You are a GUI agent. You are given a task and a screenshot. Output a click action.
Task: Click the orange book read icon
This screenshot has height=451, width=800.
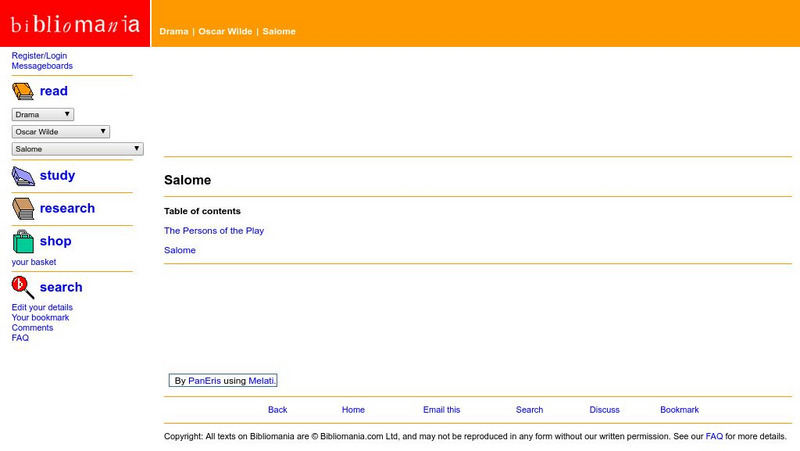point(23,91)
